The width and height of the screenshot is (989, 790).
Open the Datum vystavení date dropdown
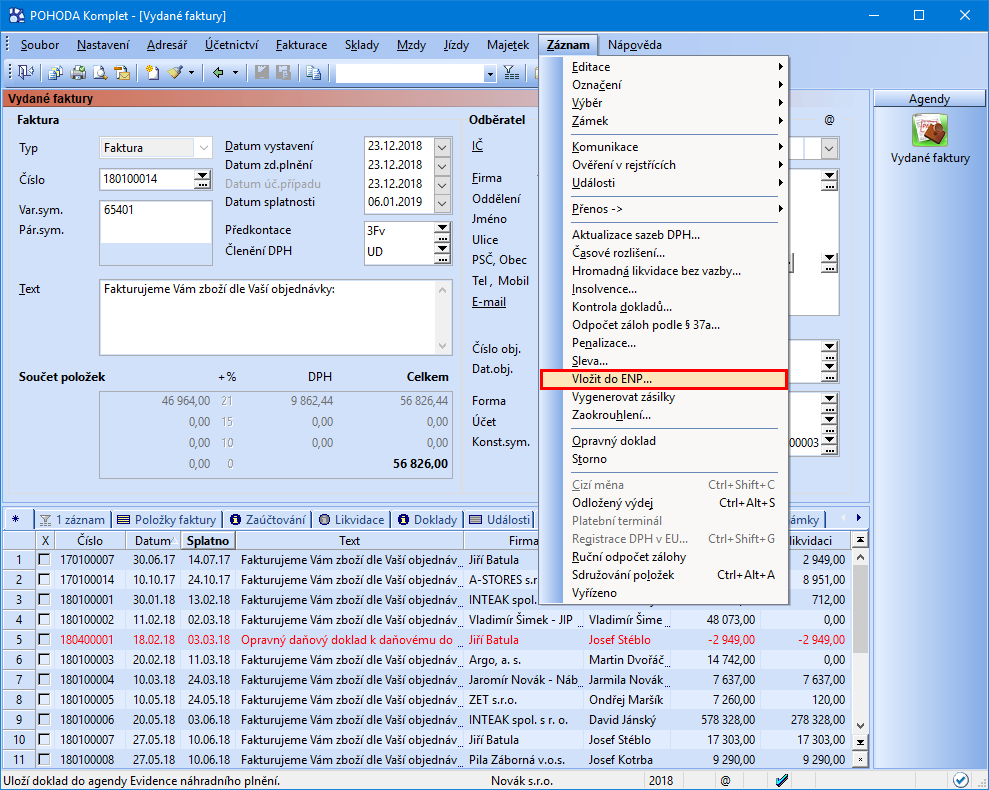(442, 146)
